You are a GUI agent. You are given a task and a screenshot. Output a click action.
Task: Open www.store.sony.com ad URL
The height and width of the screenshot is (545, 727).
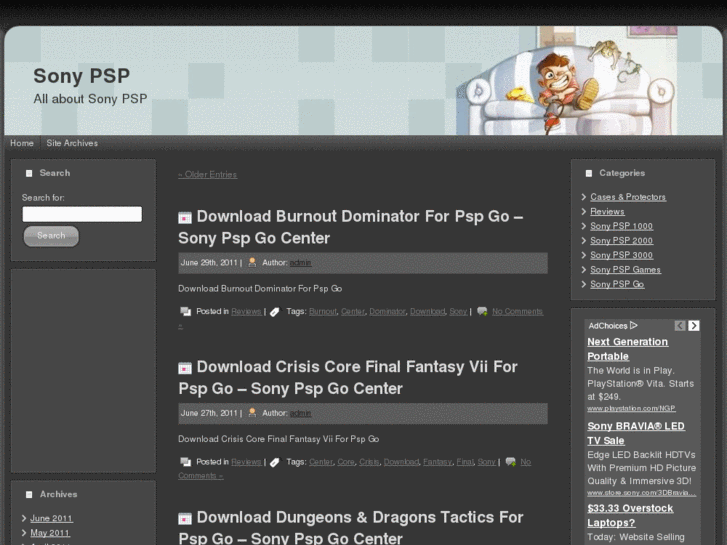641,493
